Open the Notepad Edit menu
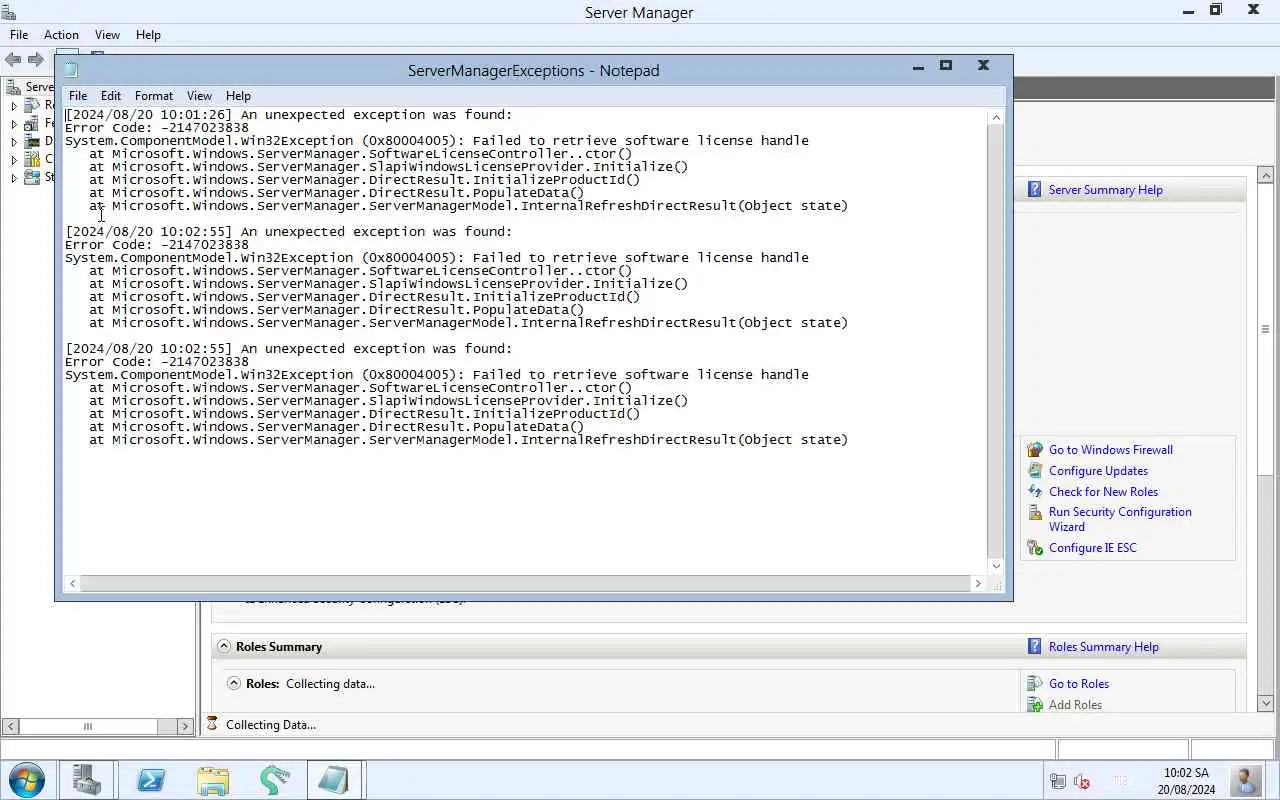1280x800 pixels. click(x=111, y=95)
